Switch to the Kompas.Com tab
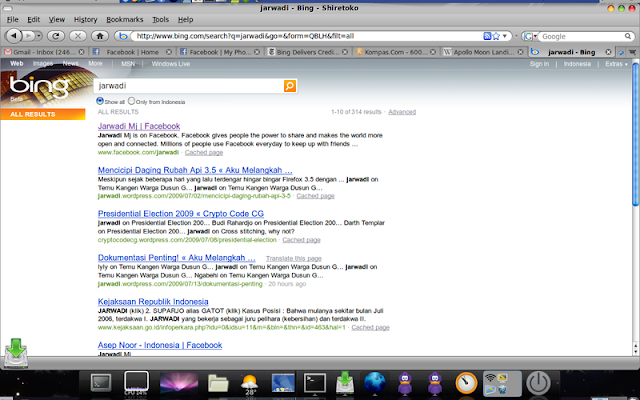This screenshot has height=400, width=640. coord(394,52)
